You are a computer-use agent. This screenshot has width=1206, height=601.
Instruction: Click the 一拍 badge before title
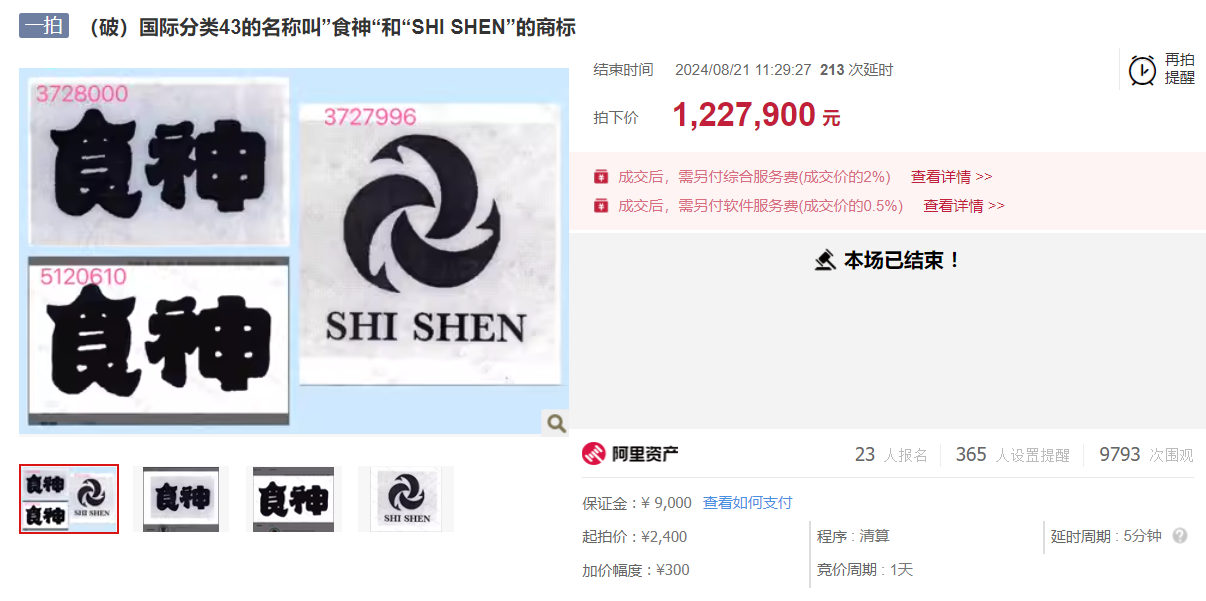(44, 26)
